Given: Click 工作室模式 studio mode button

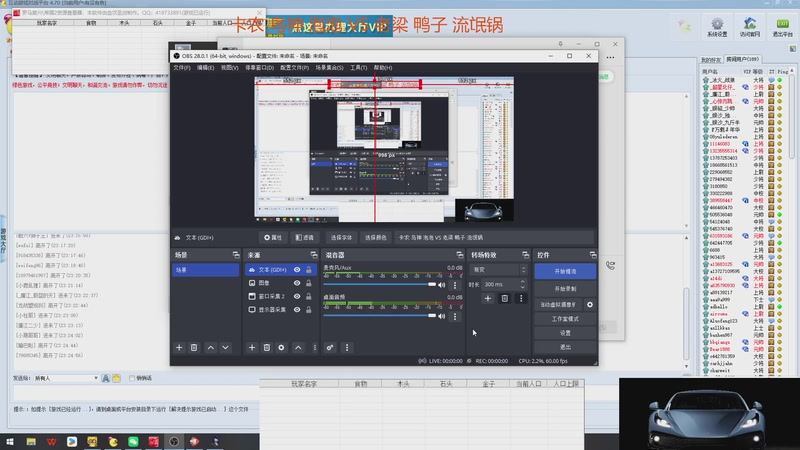Looking at the screenshot, I should (565, 319).
